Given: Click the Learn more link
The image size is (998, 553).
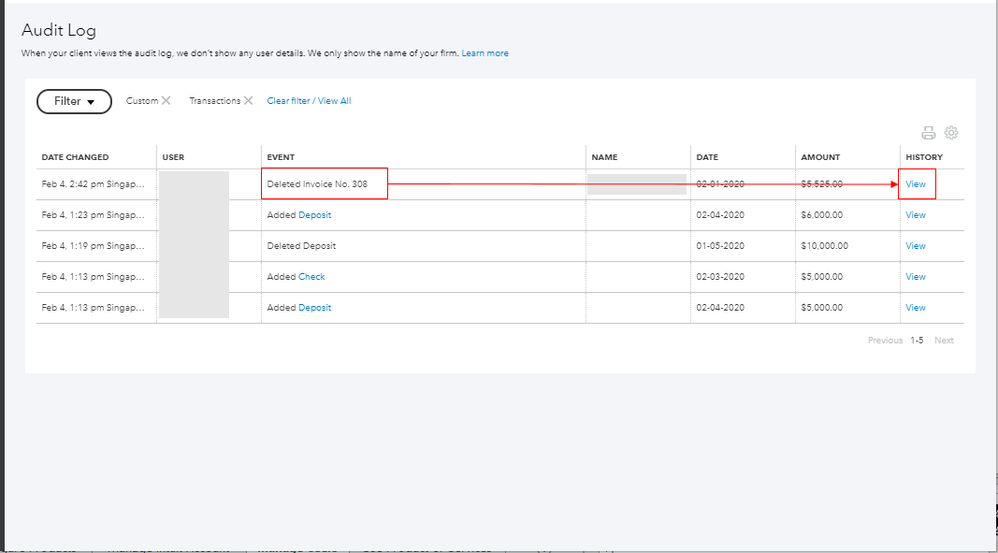Looking at the screenshot, I should (x=485, y=53).
